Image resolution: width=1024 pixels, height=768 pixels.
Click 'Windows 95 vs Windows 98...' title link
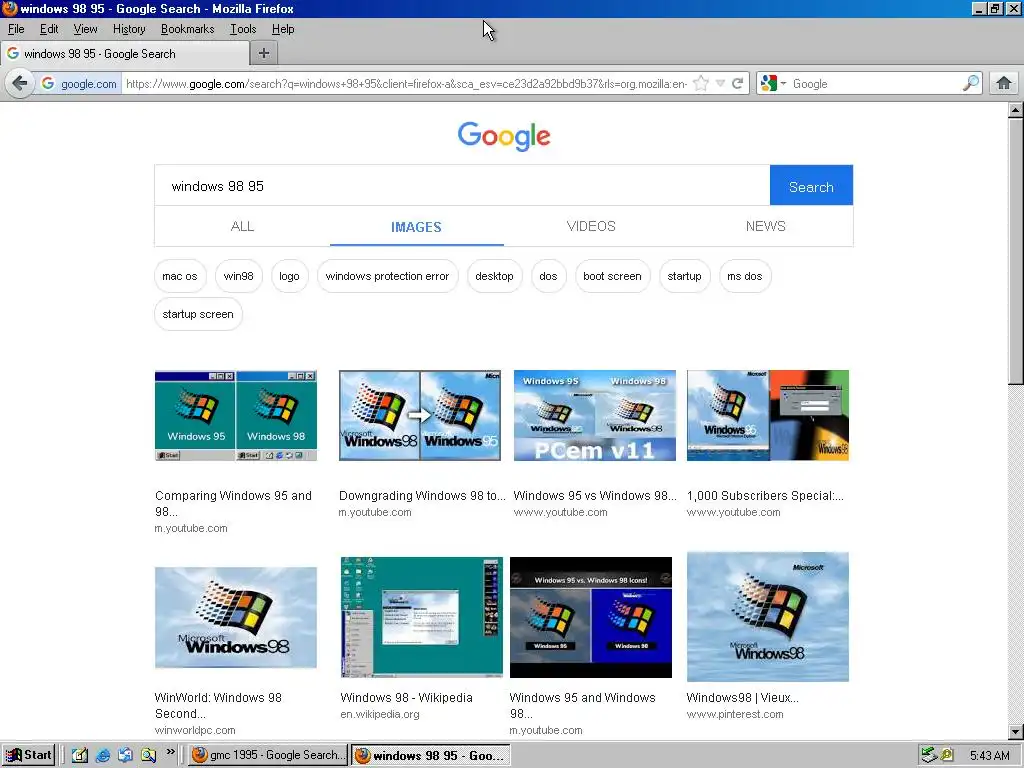[x=595, y=496]
